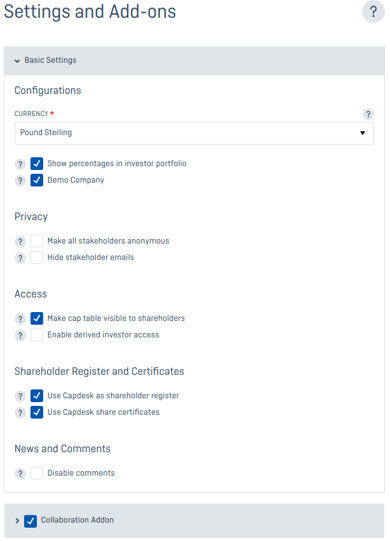The image size is (390, 541).
Task: Open page help question mark beside title
Action: 373,11
